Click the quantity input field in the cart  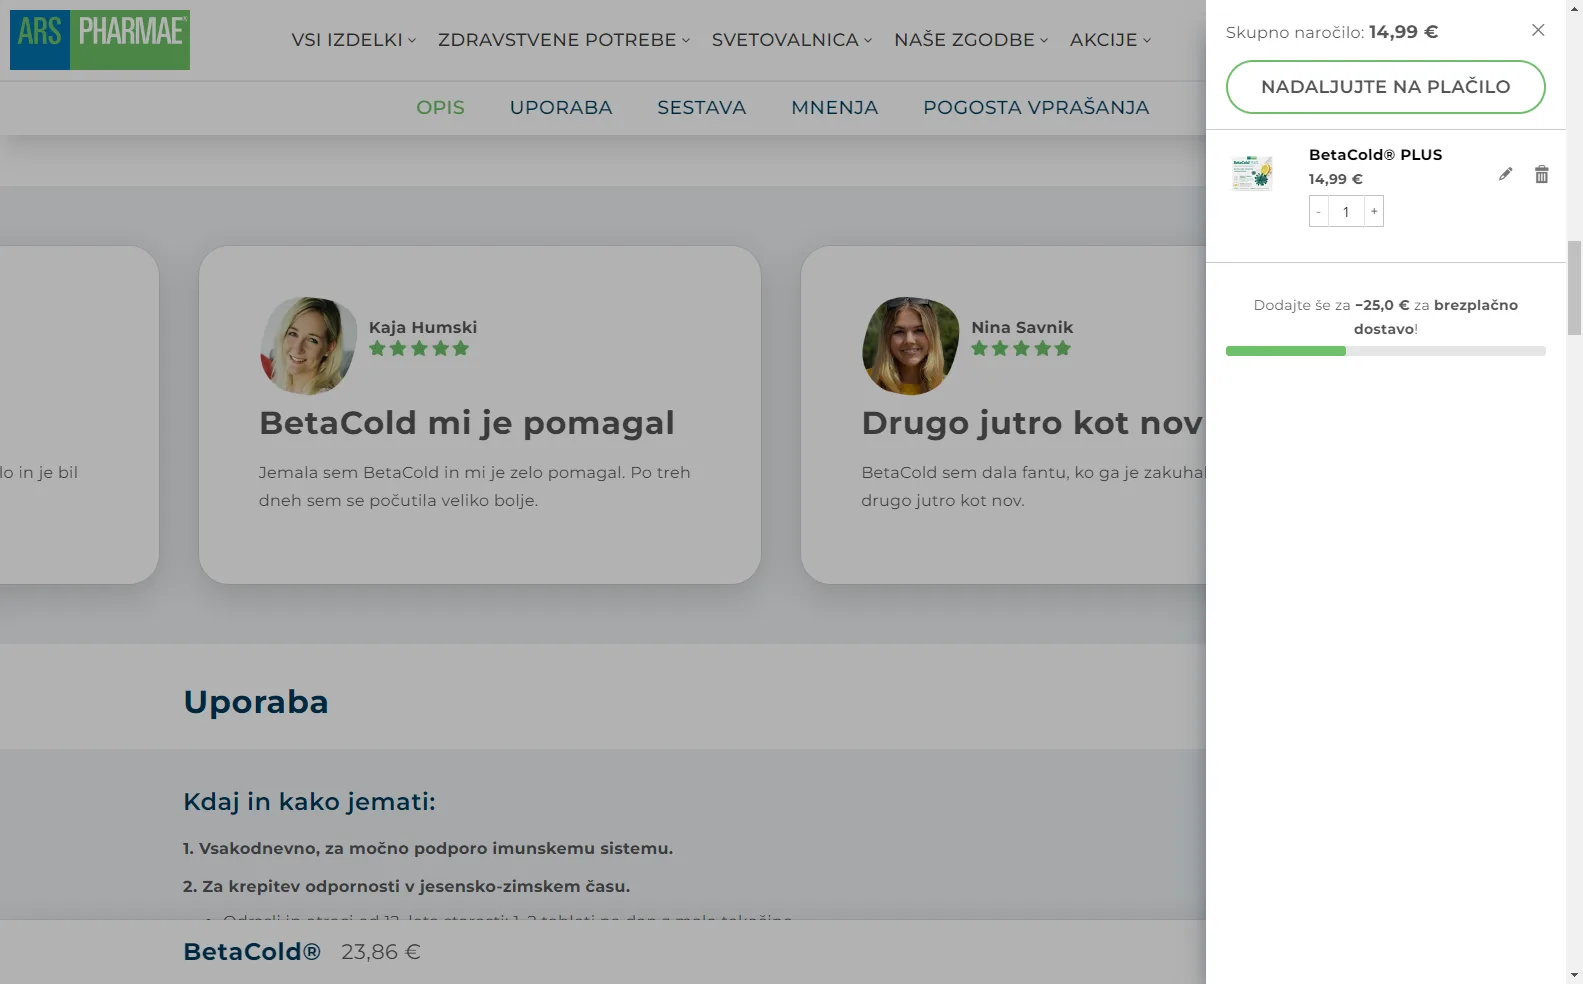click(x=1347, y=211)
